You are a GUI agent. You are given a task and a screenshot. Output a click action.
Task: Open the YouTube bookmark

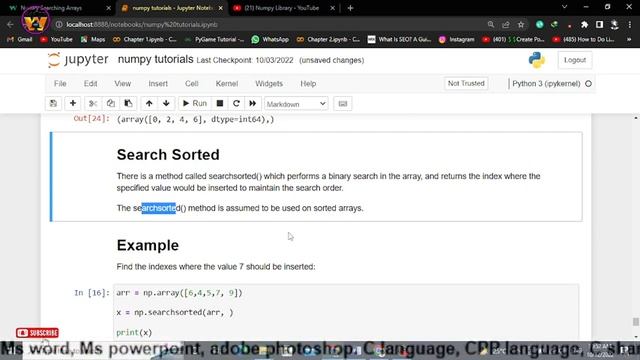click(x=56, y=40)
